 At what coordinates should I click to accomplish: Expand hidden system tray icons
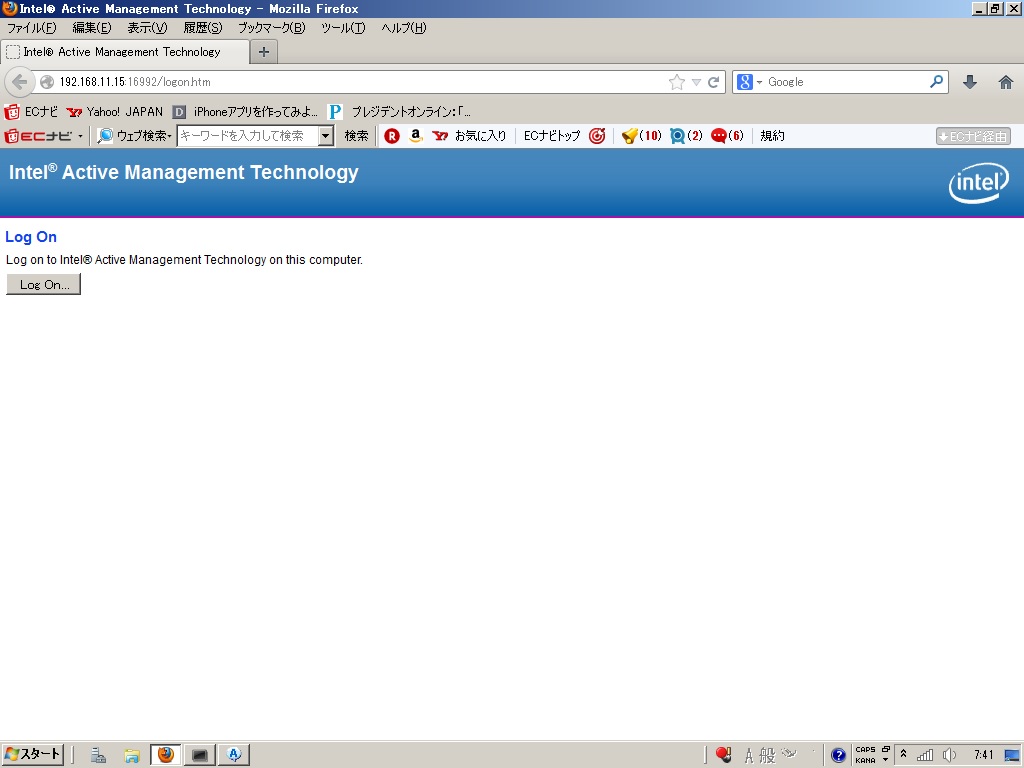(x=903, y=754)
